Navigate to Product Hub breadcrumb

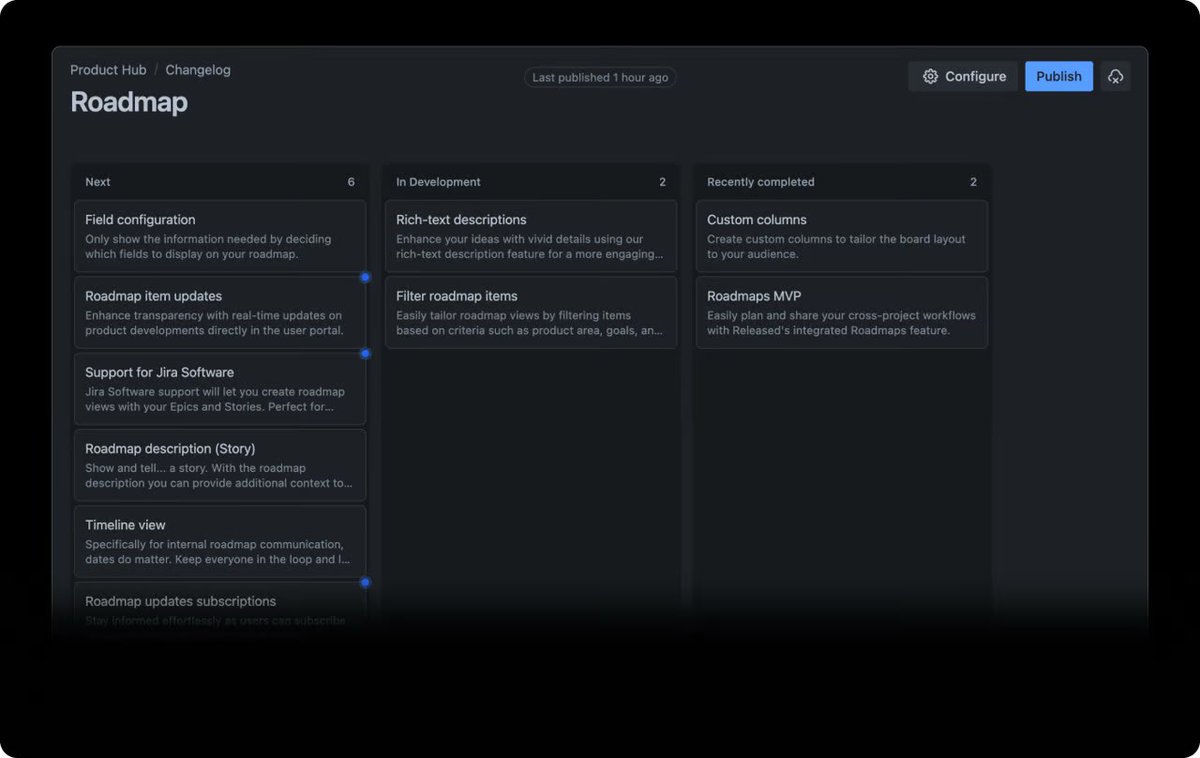click(x=108, y=70)
